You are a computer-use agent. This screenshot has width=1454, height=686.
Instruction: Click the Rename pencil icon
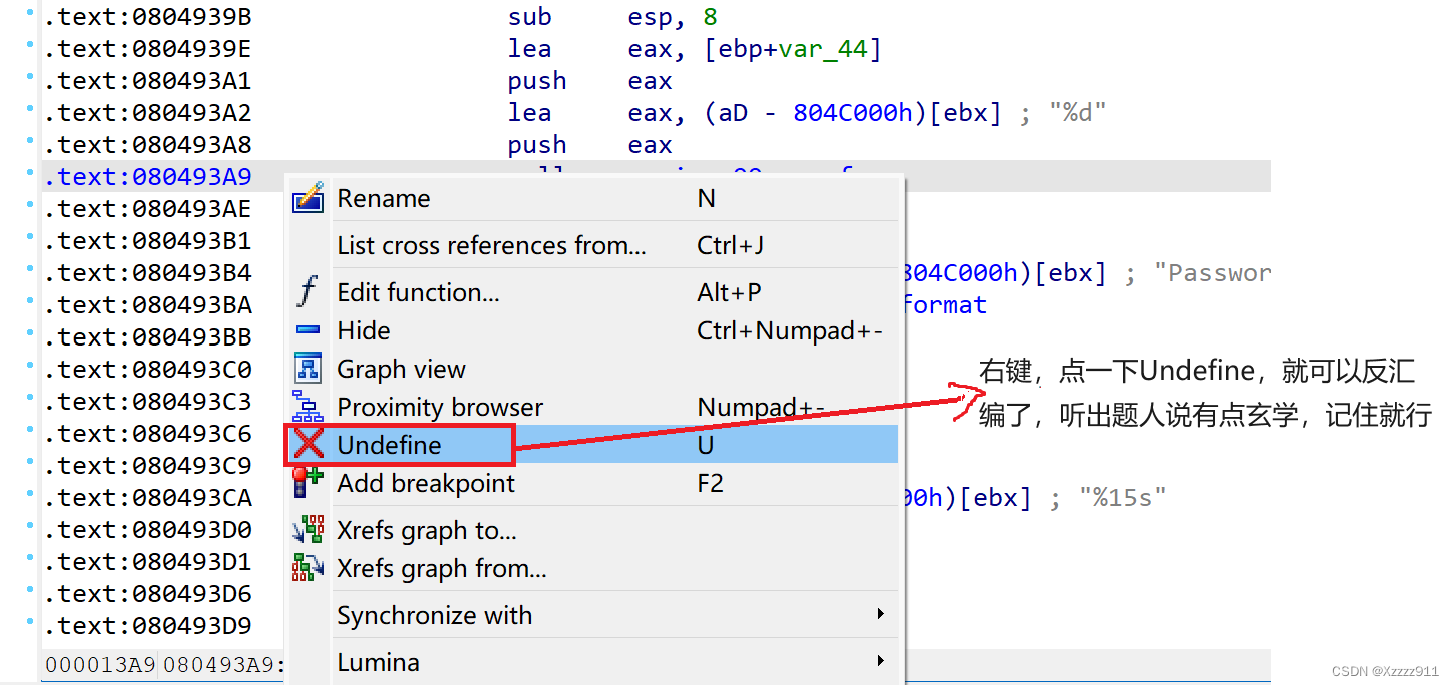[308, 198]
